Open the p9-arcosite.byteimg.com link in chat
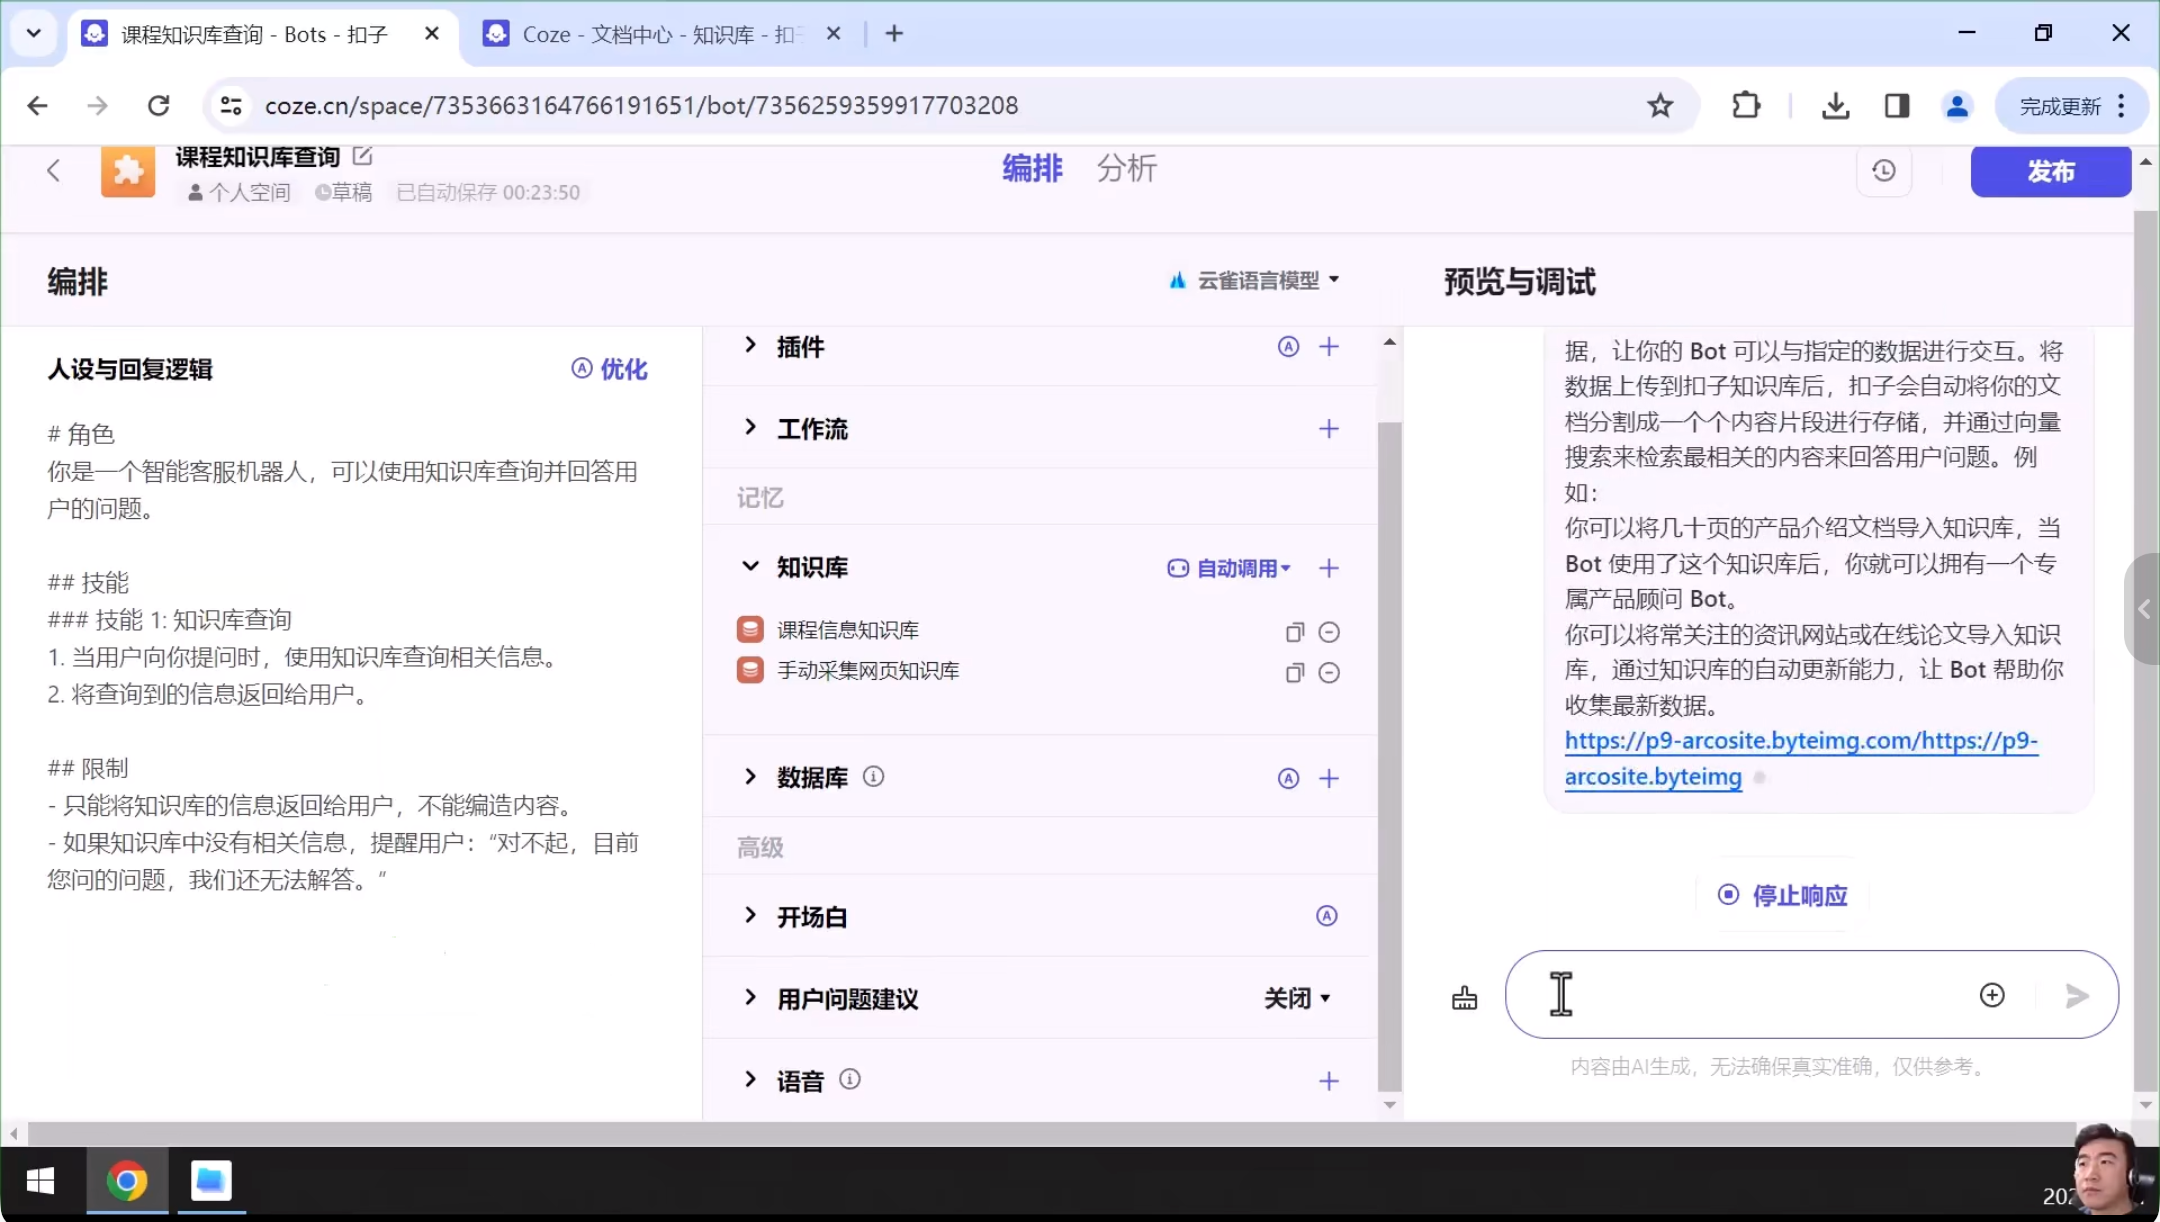The image size is (2160, 1222). point(1800,758)
